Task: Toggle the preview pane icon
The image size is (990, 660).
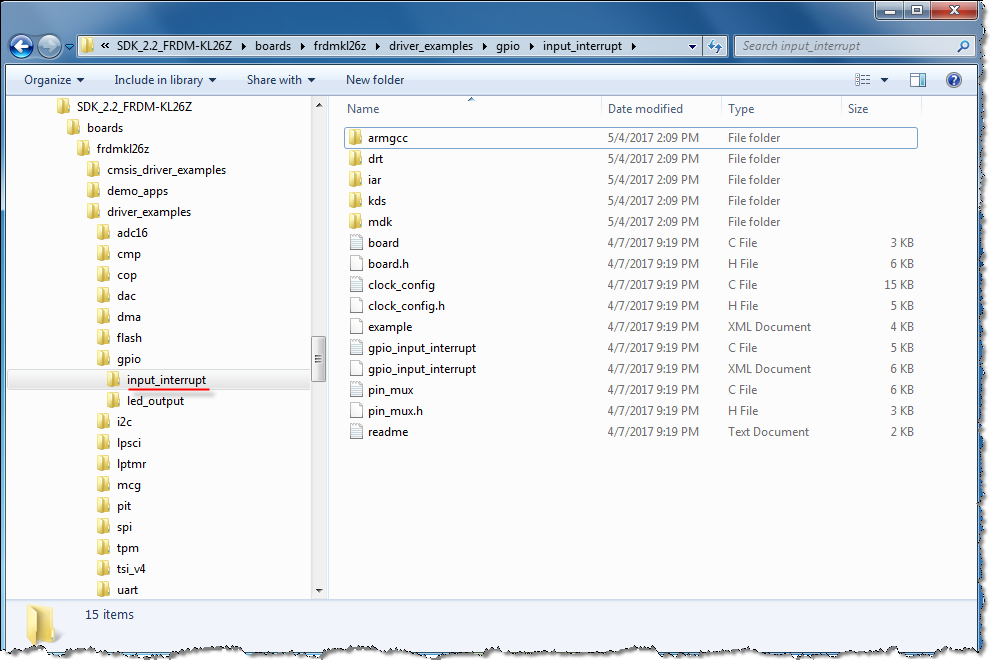Action: point(918,80)
